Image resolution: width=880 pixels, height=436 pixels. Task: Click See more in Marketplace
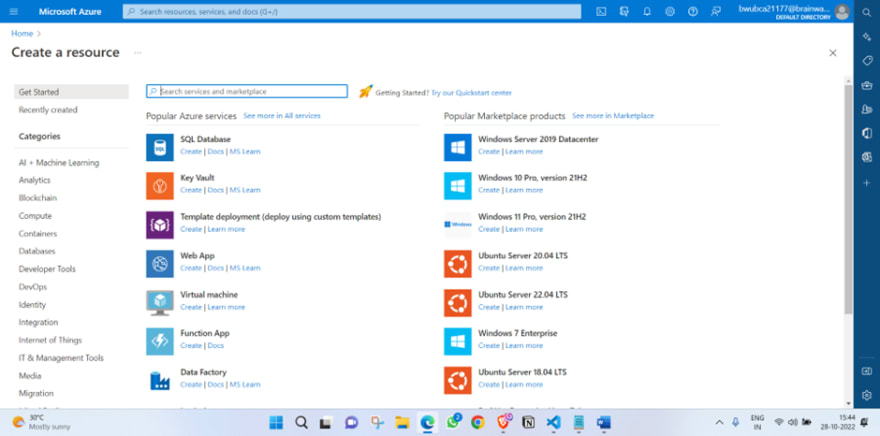pos(613,116)
